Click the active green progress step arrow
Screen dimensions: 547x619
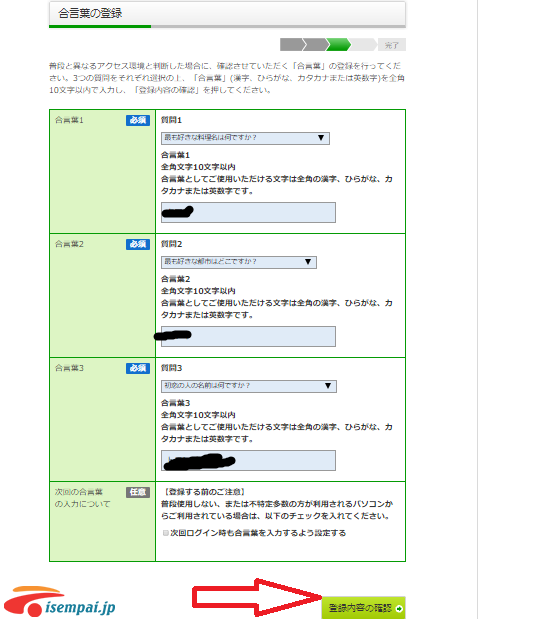(x=339, y=45)
